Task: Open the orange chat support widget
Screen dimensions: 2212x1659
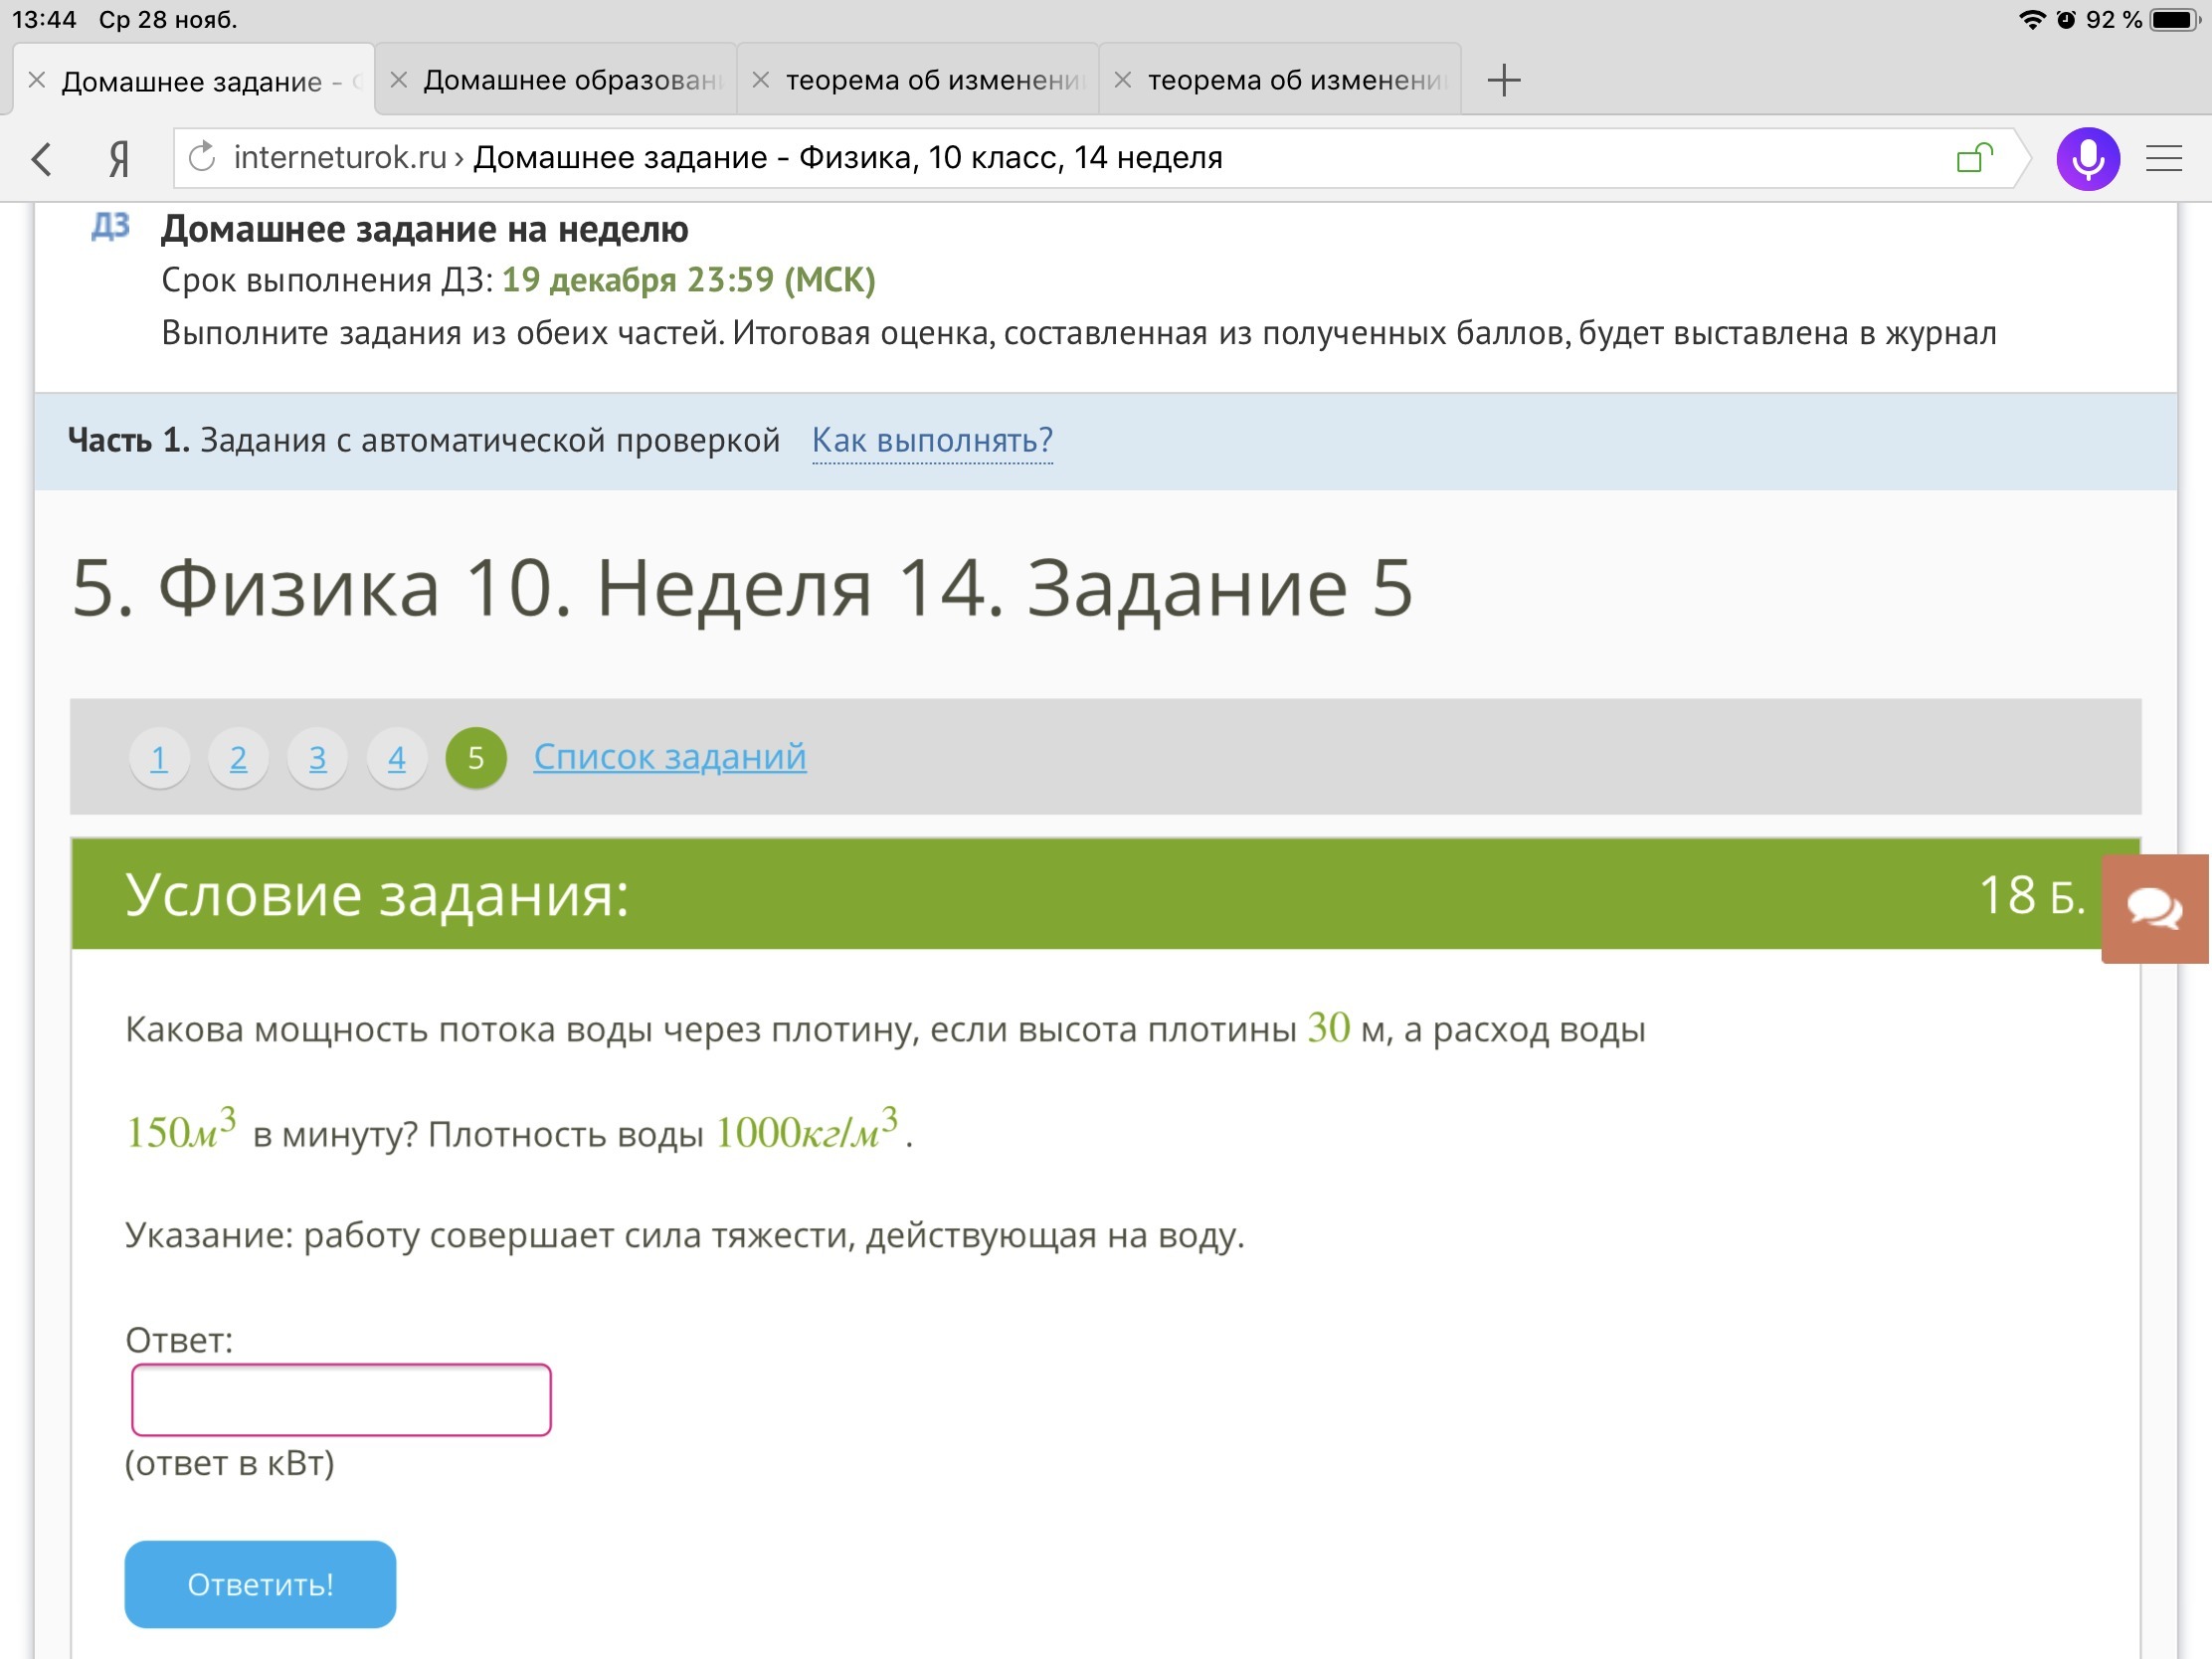Action: tap(2154, 908)
